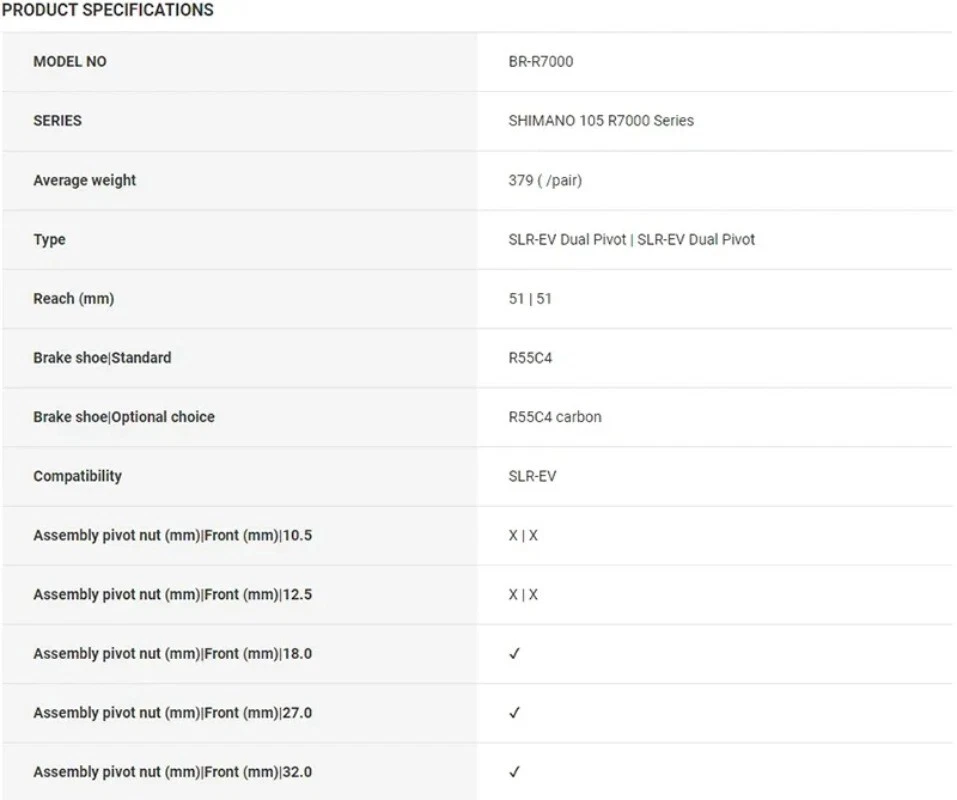Select the MODEL NO label
The width and height of the screenshot is (957, 800).
click(70, 61)
